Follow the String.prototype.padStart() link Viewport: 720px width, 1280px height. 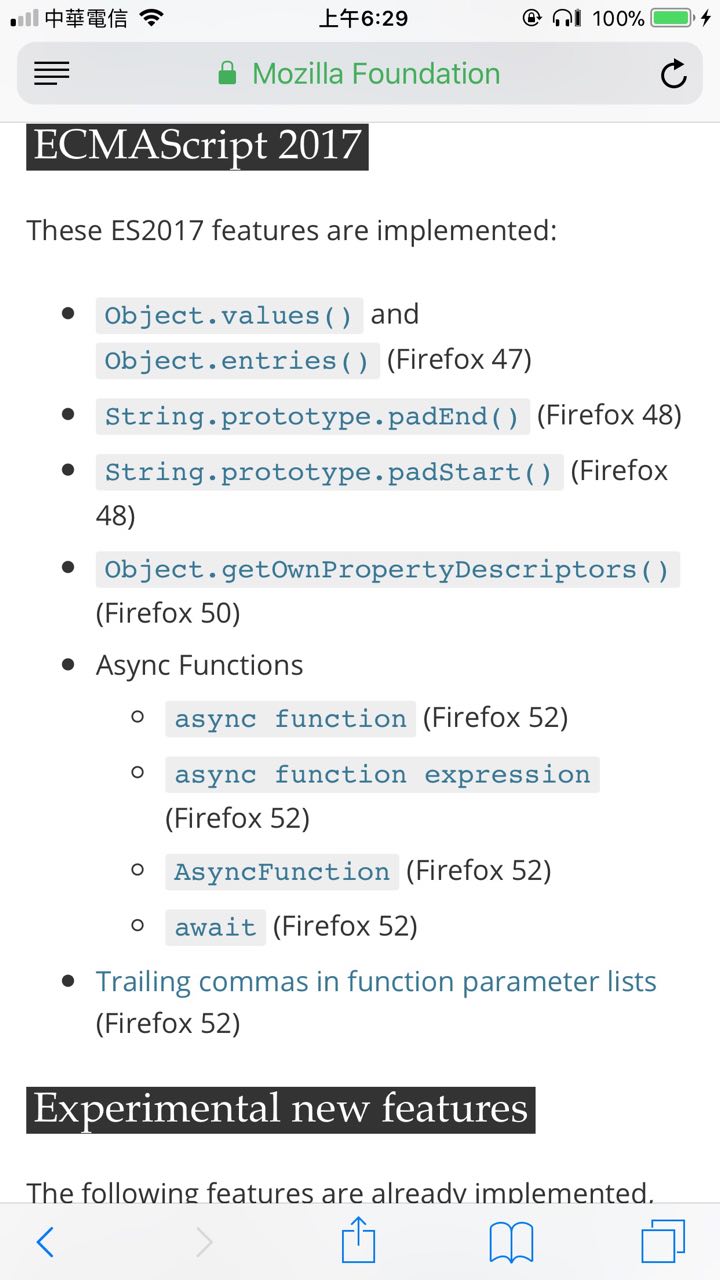(329, 472)
